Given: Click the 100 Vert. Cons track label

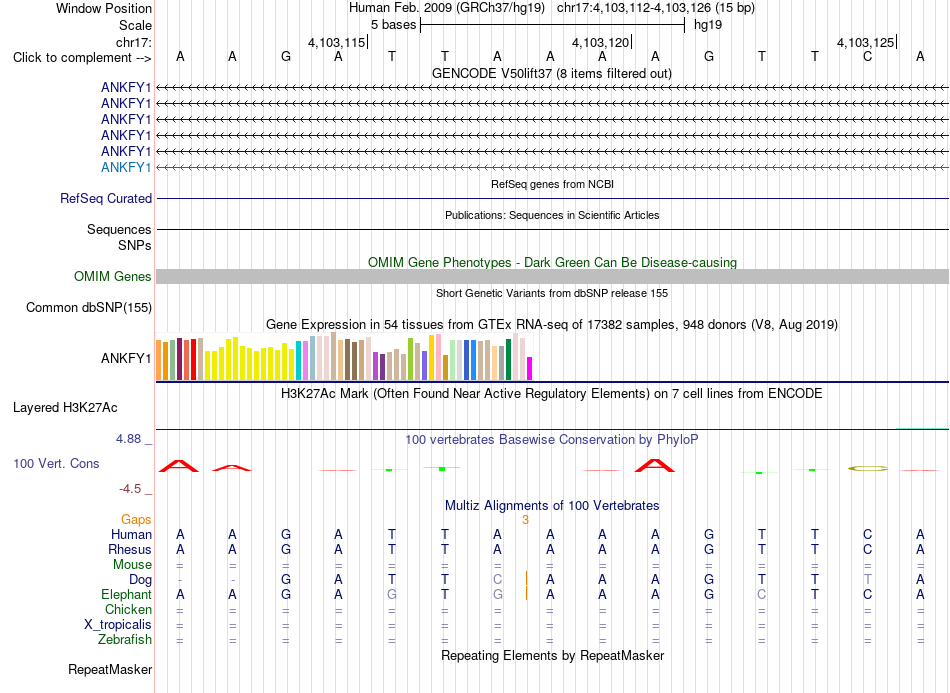Looking at the screenshot, I should [x=56, y=463].
